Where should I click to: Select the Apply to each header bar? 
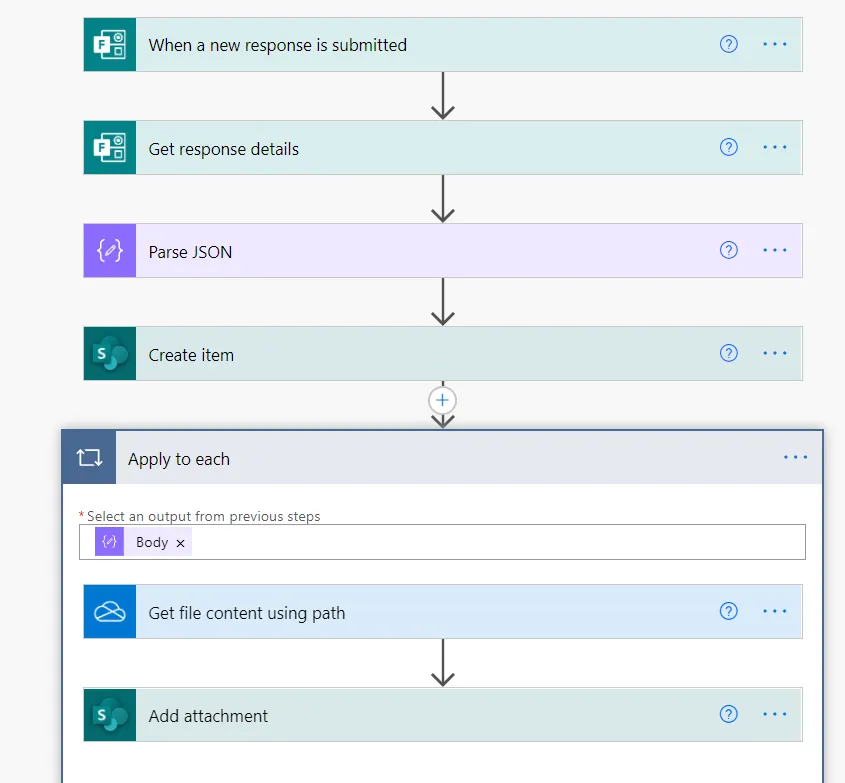click(400, 457)
